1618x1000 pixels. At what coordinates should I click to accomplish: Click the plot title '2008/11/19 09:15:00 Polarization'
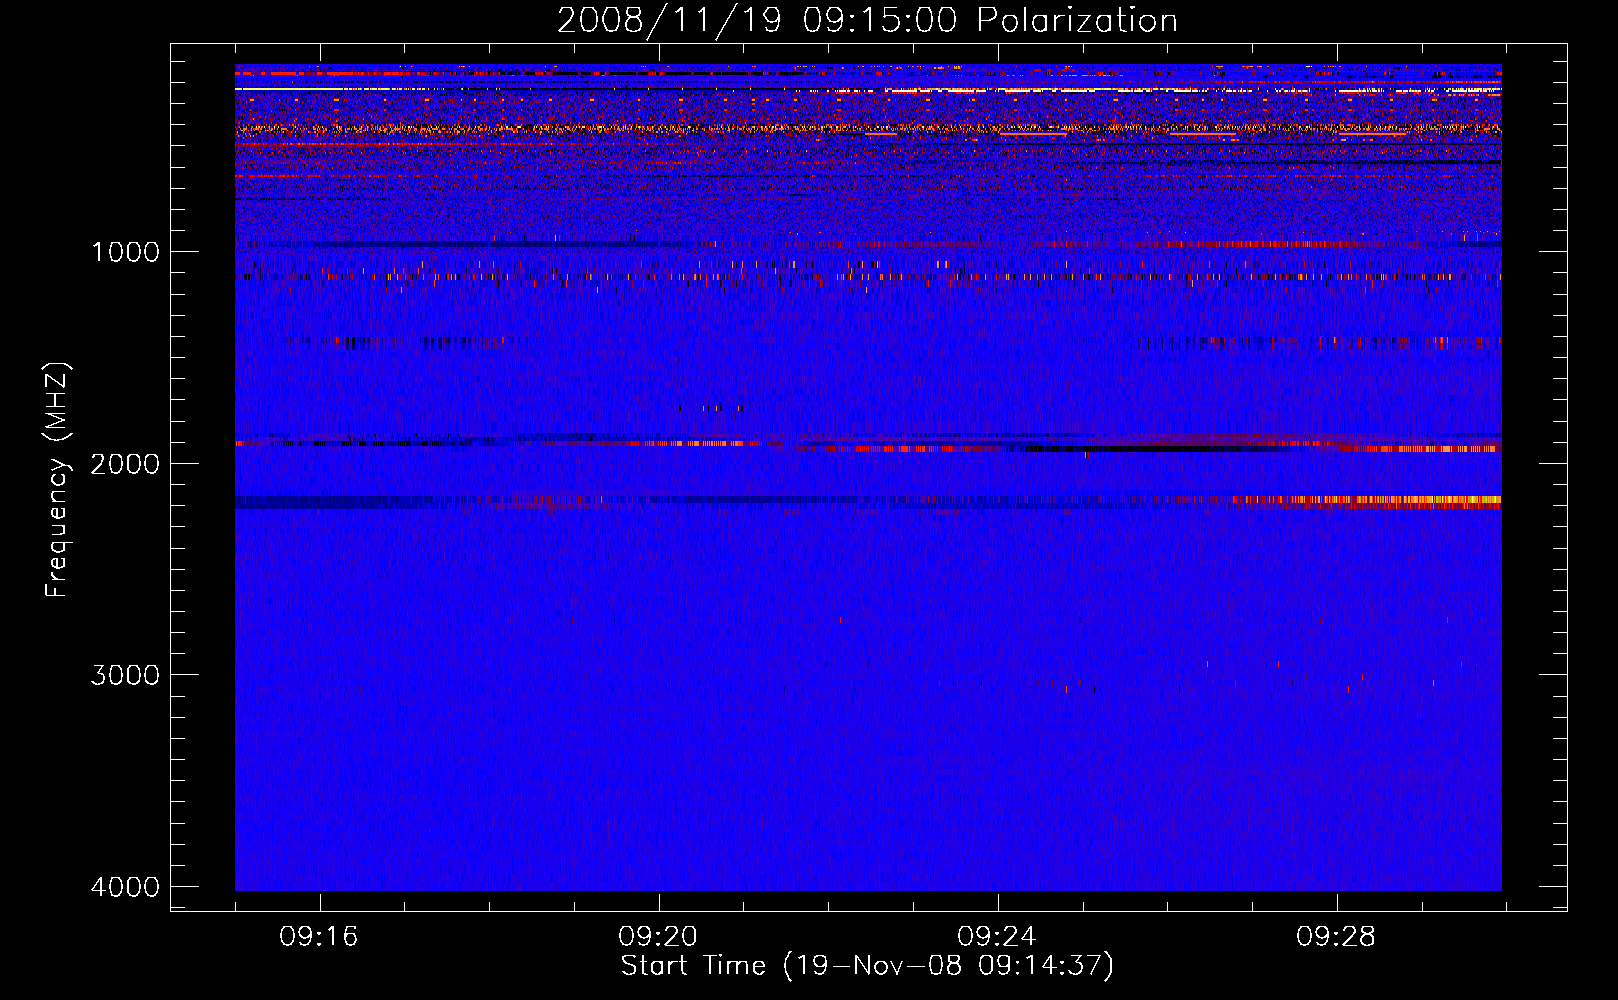click(x=867, y=20)
